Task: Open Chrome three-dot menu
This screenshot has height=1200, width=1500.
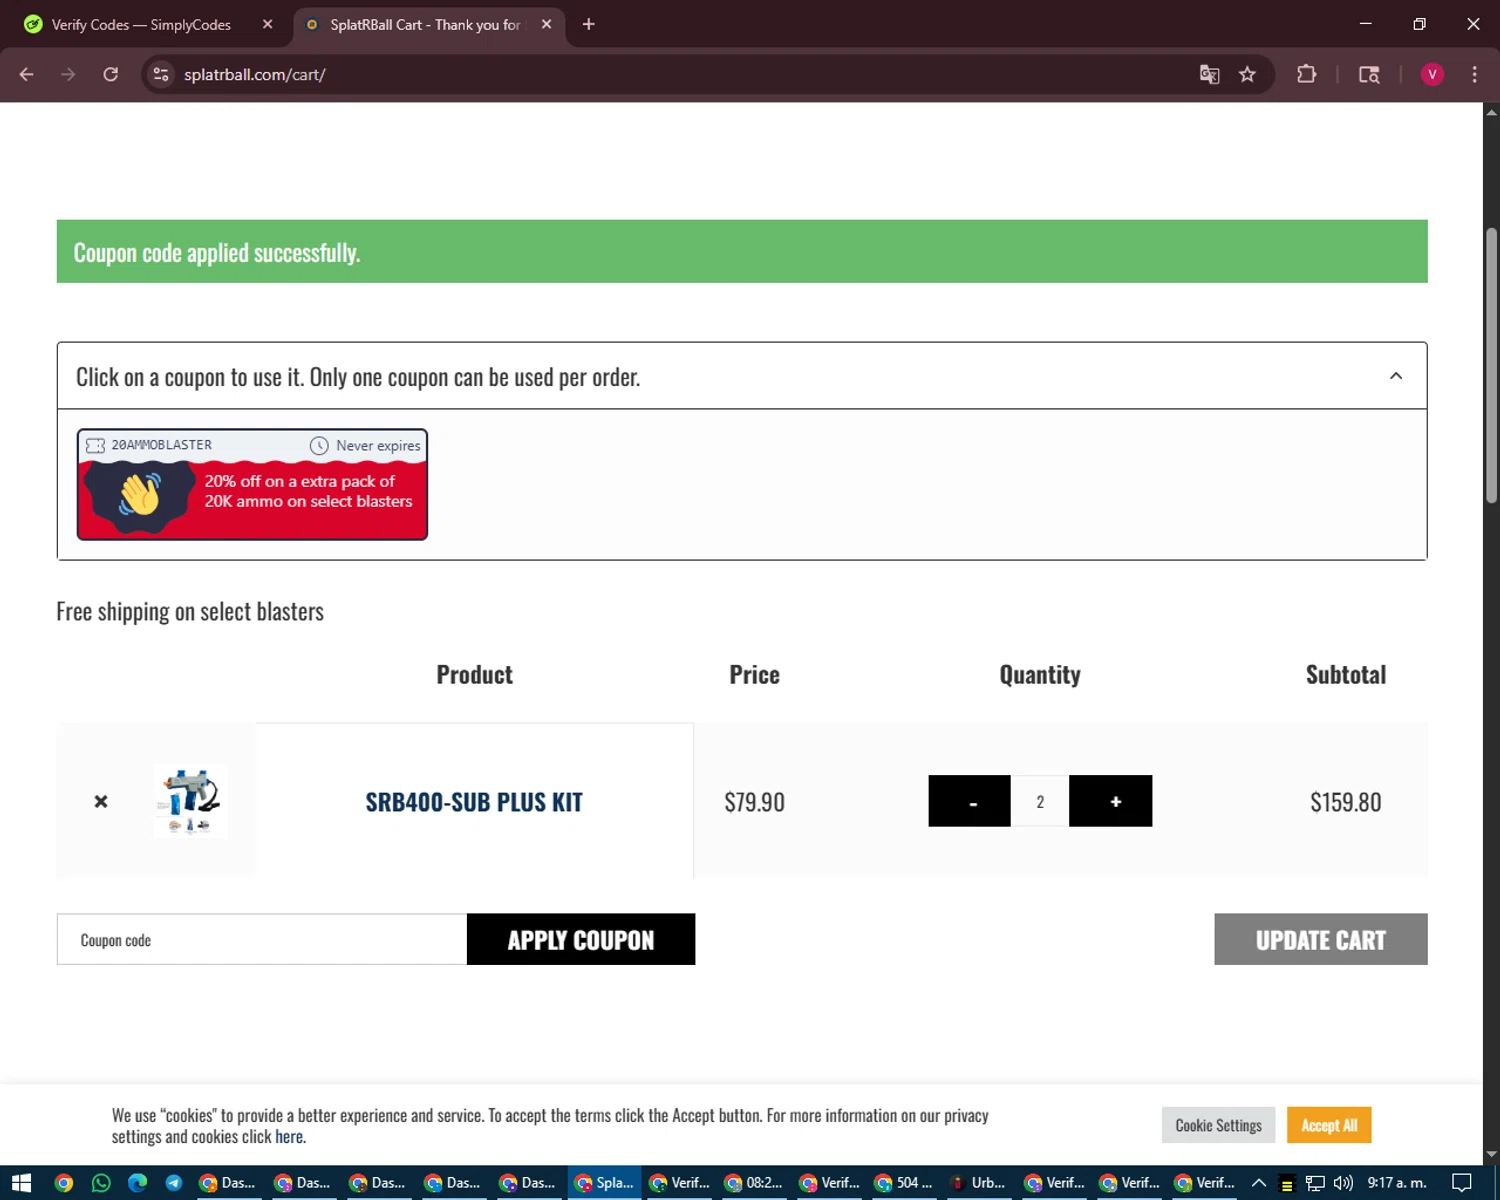Action: [x=1474, y=74]
